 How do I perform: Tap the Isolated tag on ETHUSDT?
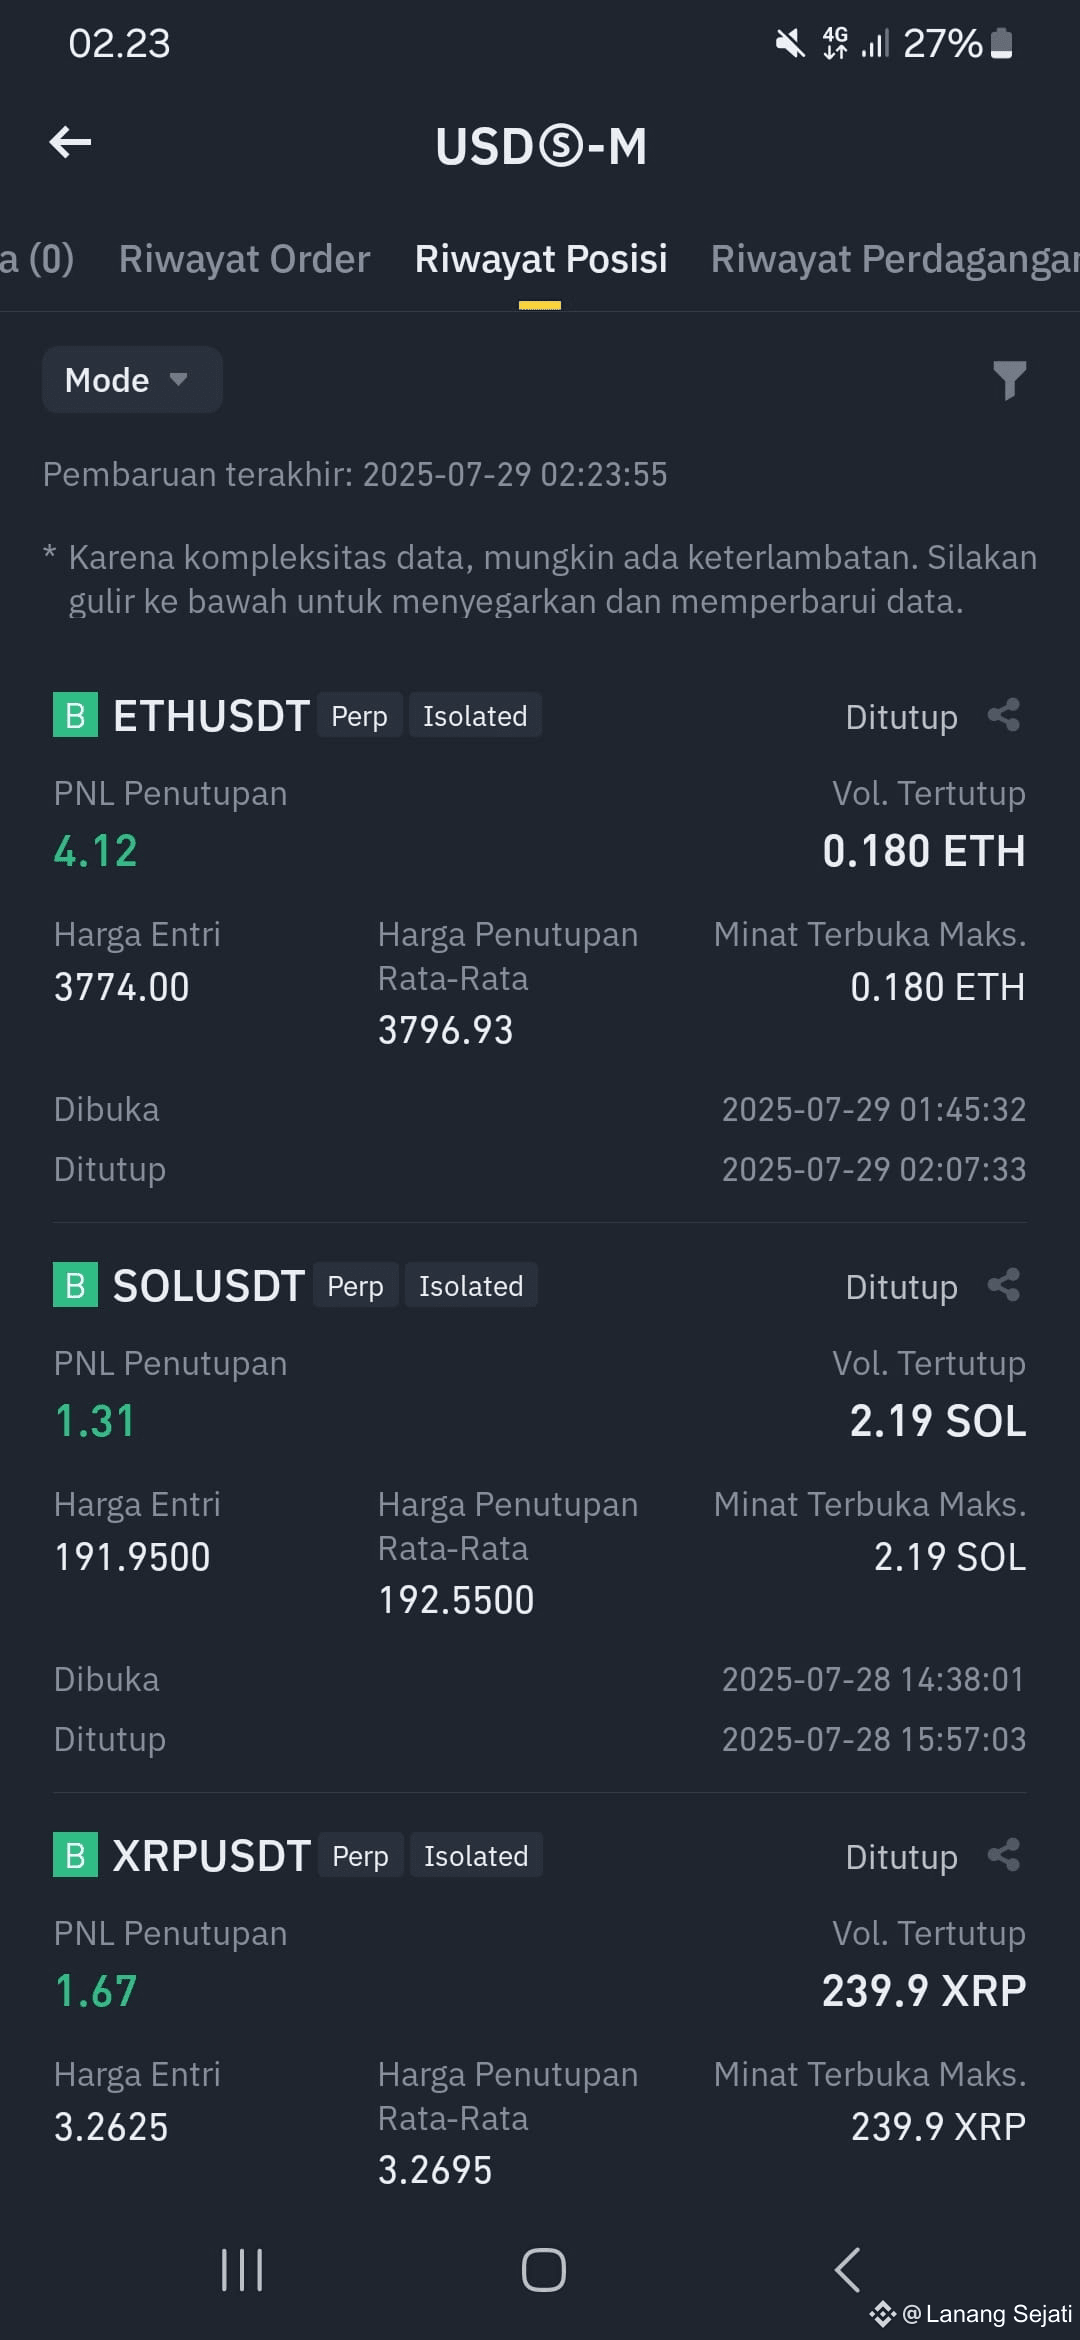tap(475, 716)
